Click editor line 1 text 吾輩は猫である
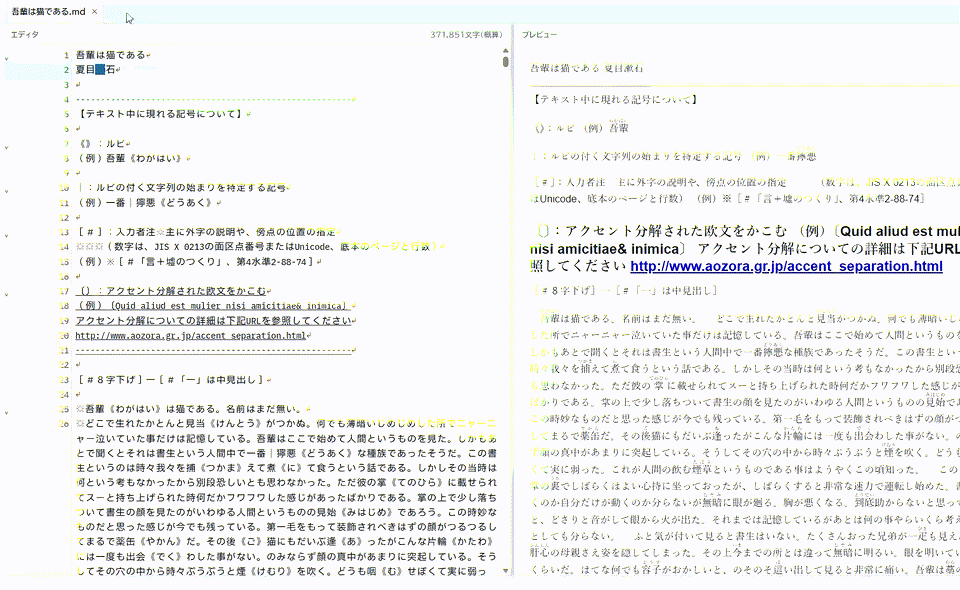960x590 pixels. 111,55
